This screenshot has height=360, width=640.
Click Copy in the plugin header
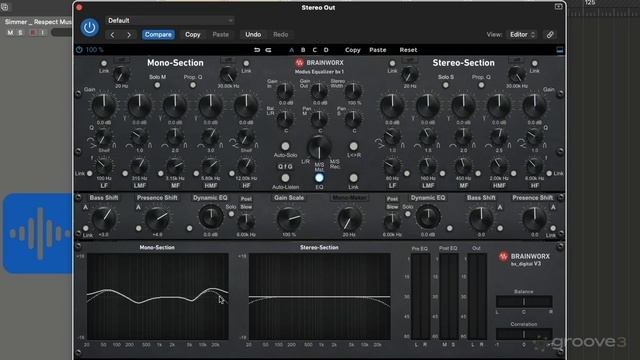(x=193, y=35)
